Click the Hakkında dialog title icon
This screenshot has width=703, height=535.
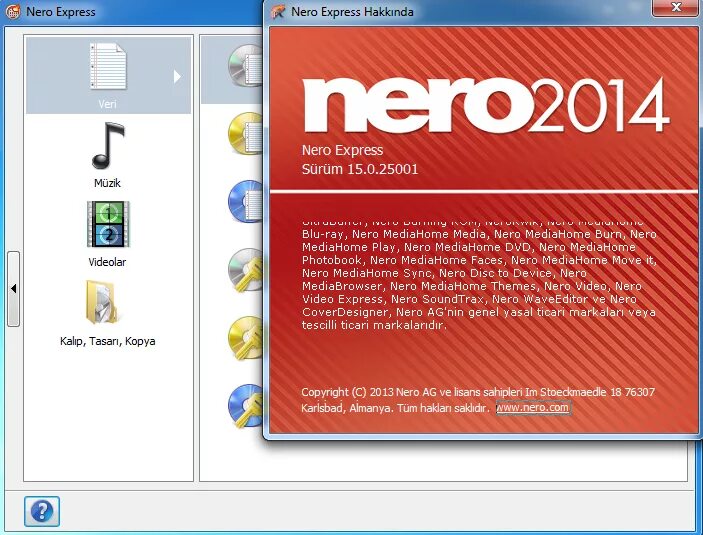(278, 12)
